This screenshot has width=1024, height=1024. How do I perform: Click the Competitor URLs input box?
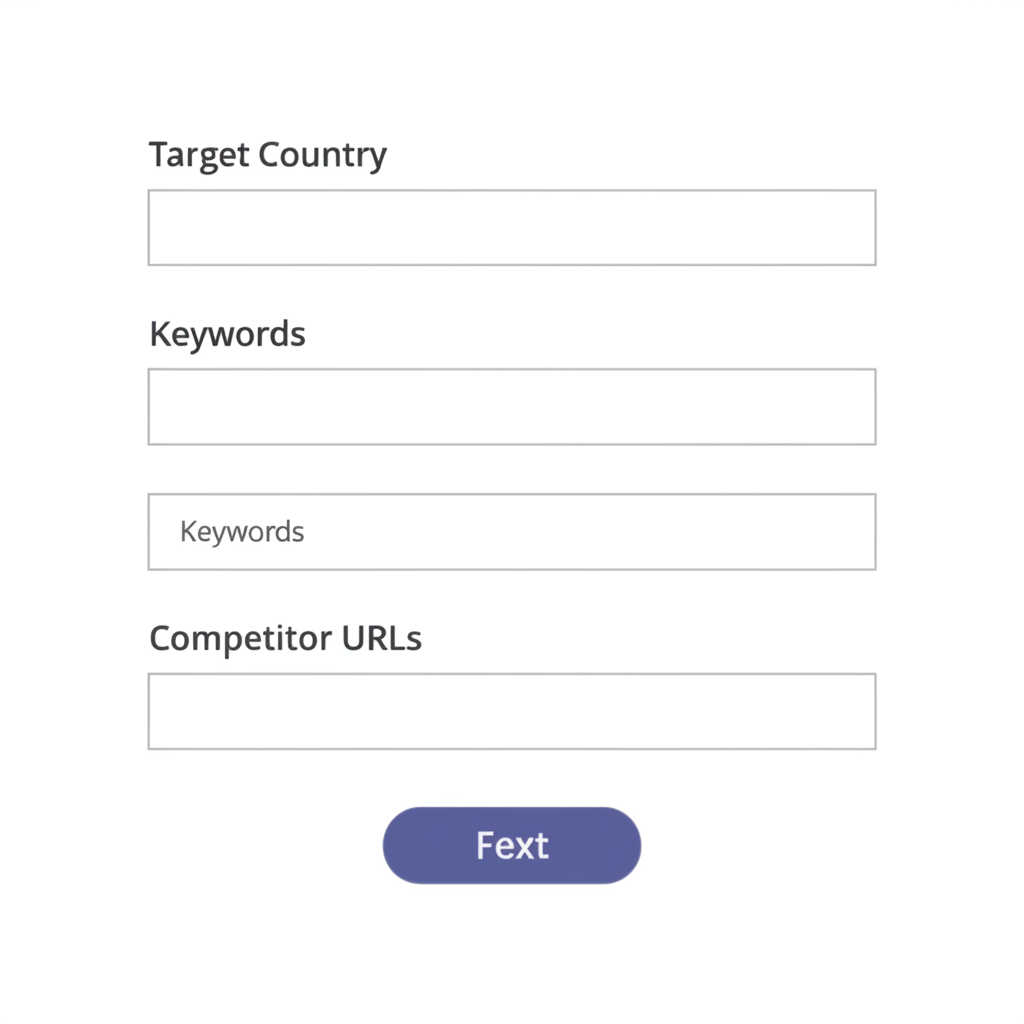click(x=512, y=711)
